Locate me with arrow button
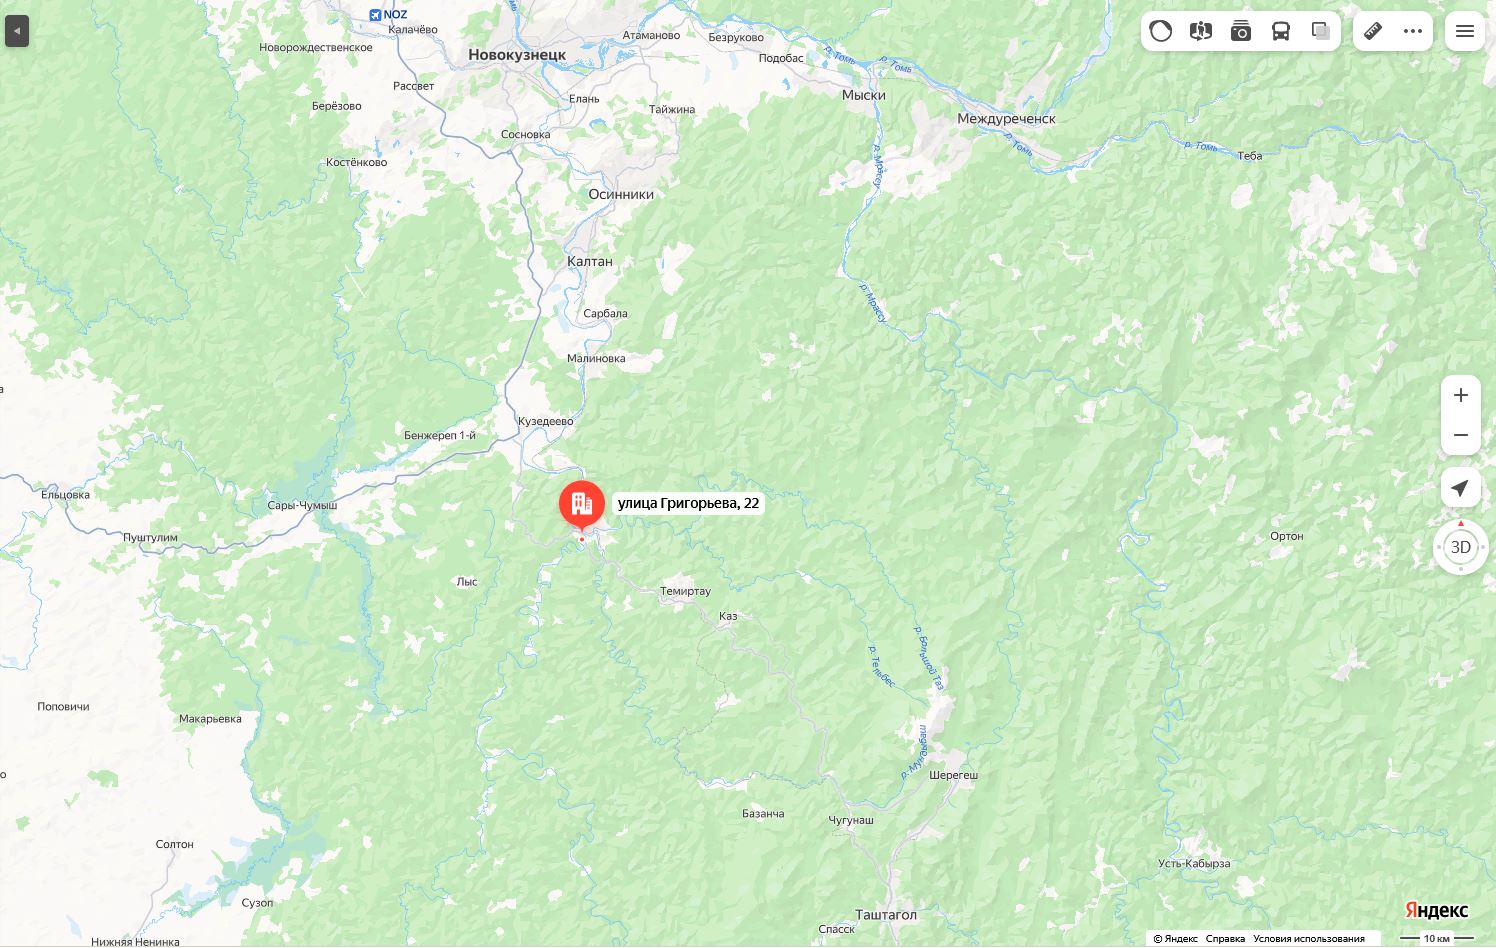 pyautogui.click(x=1461, y=488)
